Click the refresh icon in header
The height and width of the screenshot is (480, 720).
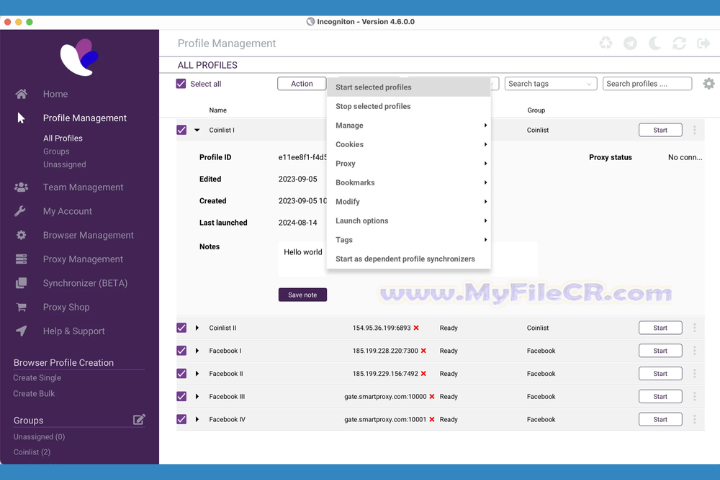click(679, 43)
